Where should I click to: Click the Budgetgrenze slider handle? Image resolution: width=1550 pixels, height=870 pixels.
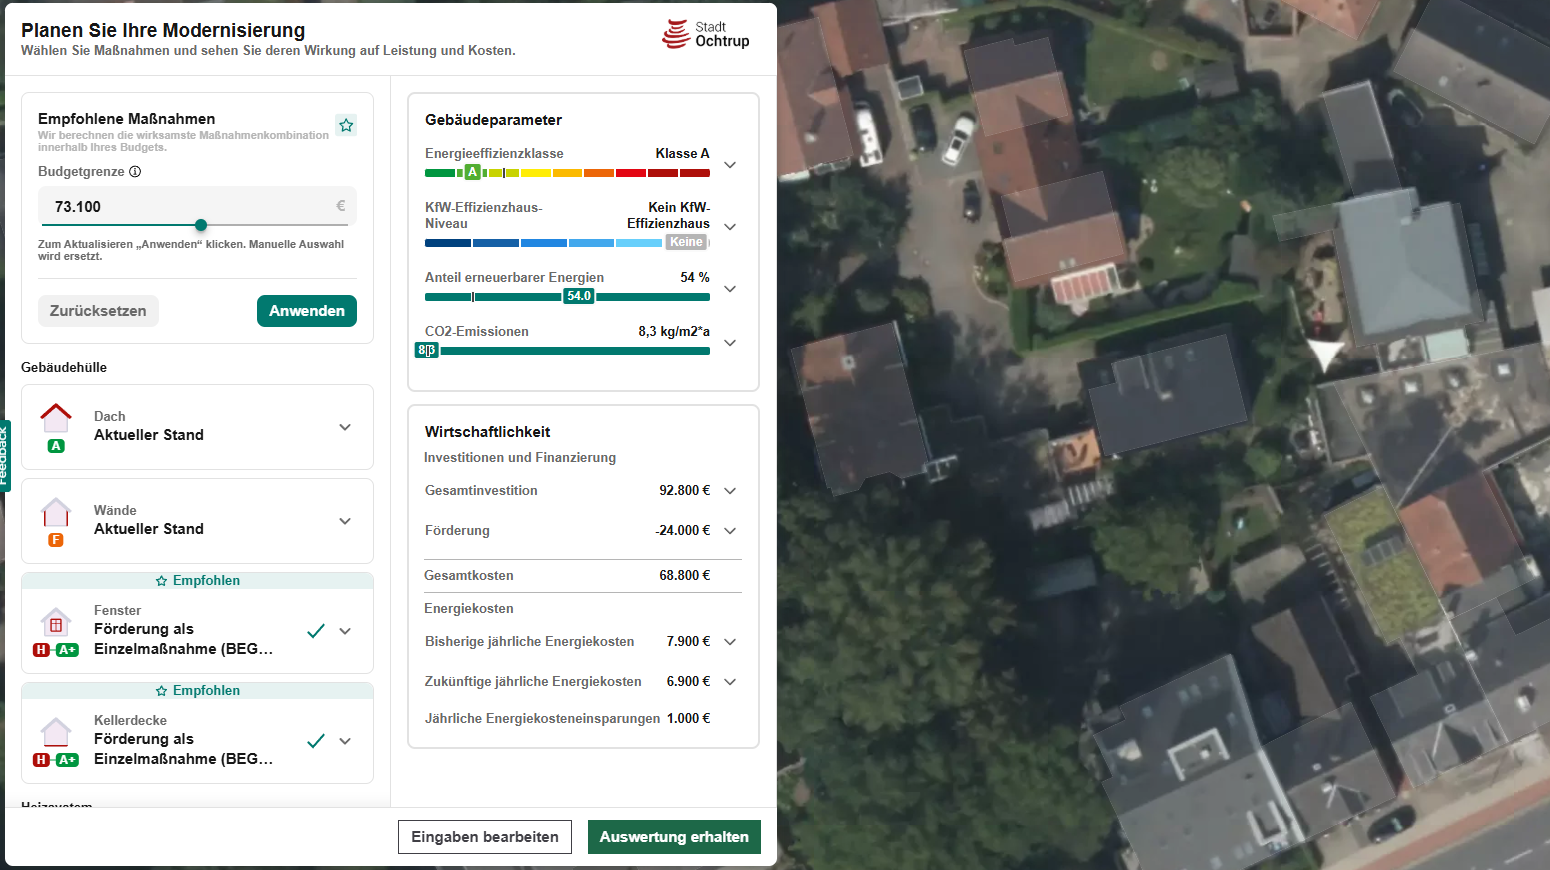201,225
